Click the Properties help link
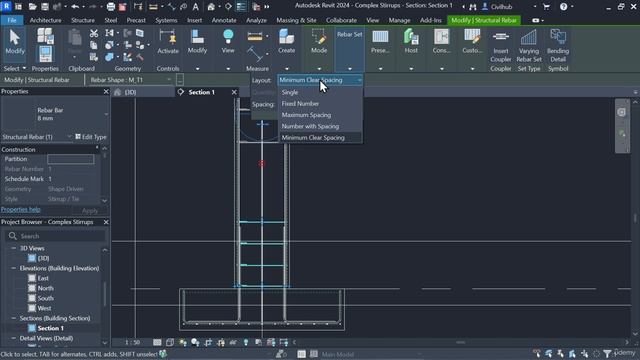Viewport: 640px width, 360px height. 21,209
